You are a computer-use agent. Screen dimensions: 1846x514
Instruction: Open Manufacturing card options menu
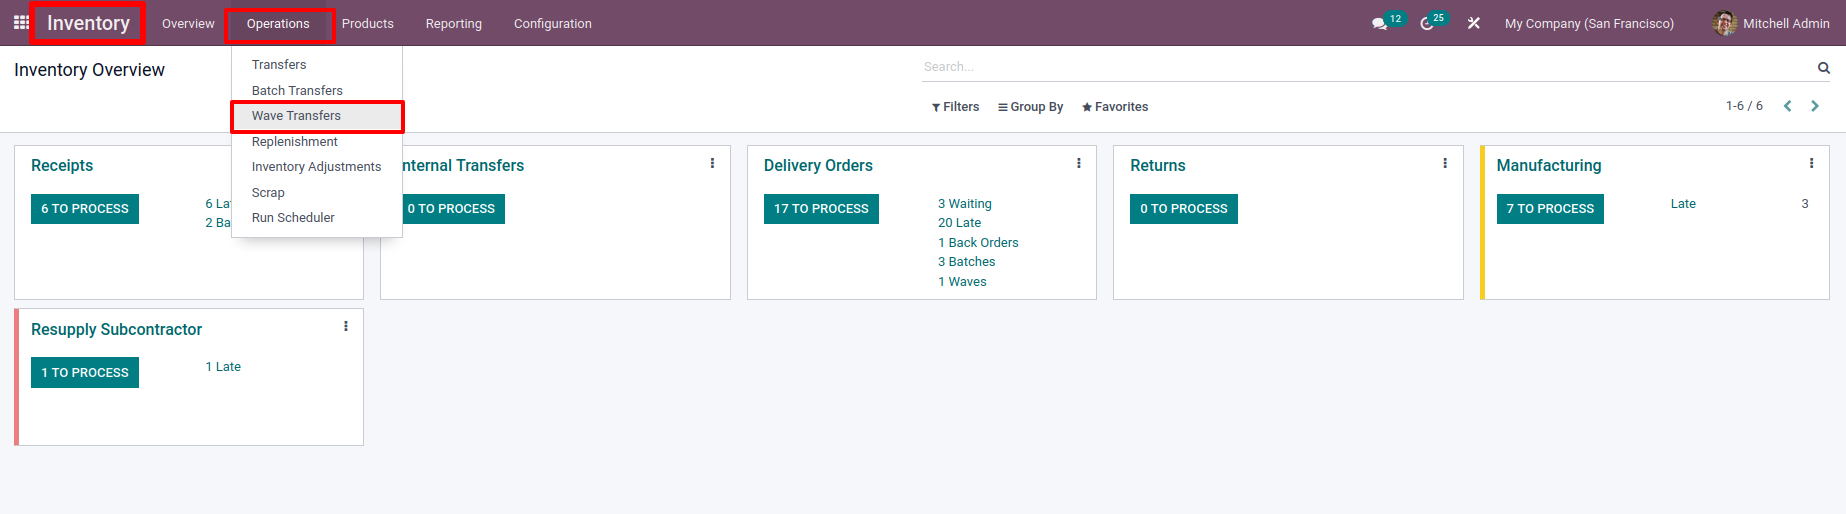click(x=1811, y=163)
